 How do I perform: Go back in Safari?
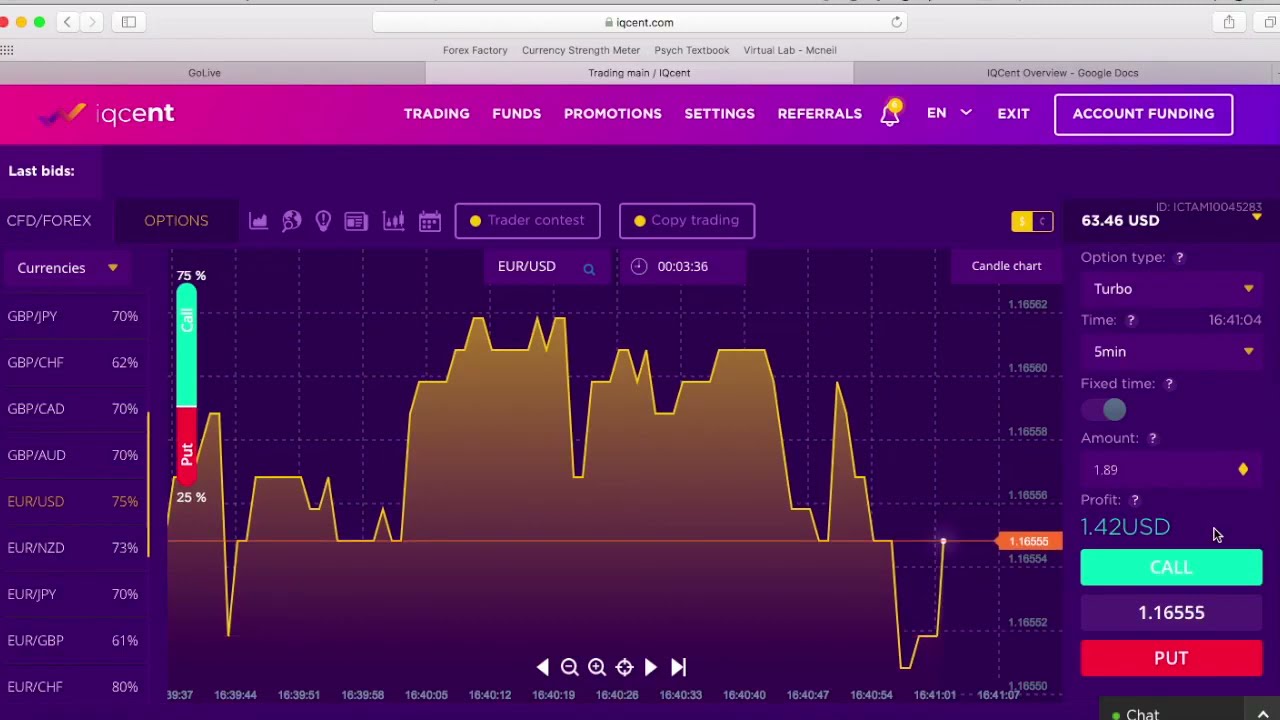click(x=67, y=22)
